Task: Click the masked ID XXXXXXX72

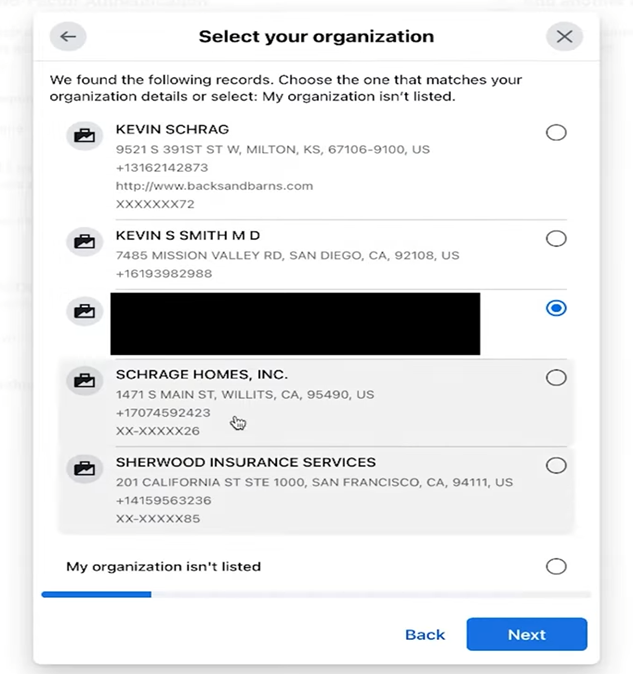Action: [155, 204]
